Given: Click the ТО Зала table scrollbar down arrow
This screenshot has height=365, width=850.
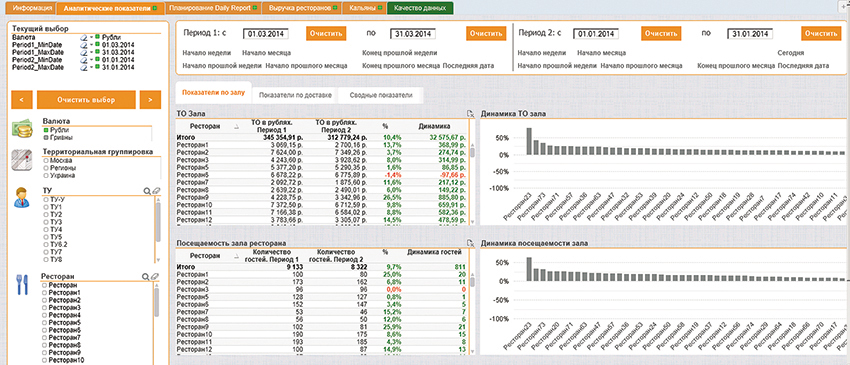Looking at the screenshot, I should [x=472, y=222].
